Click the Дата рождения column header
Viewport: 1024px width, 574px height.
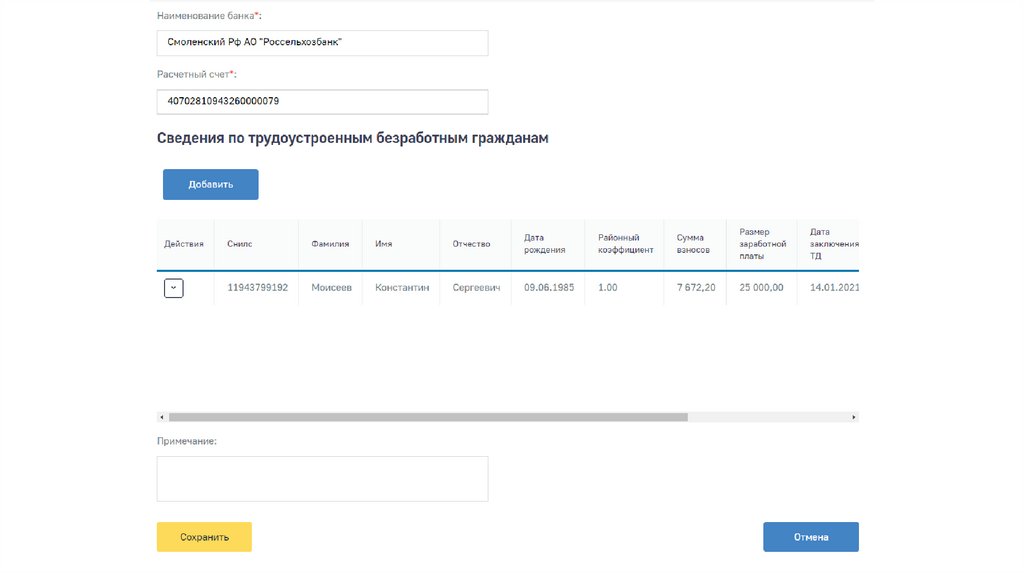545,244
